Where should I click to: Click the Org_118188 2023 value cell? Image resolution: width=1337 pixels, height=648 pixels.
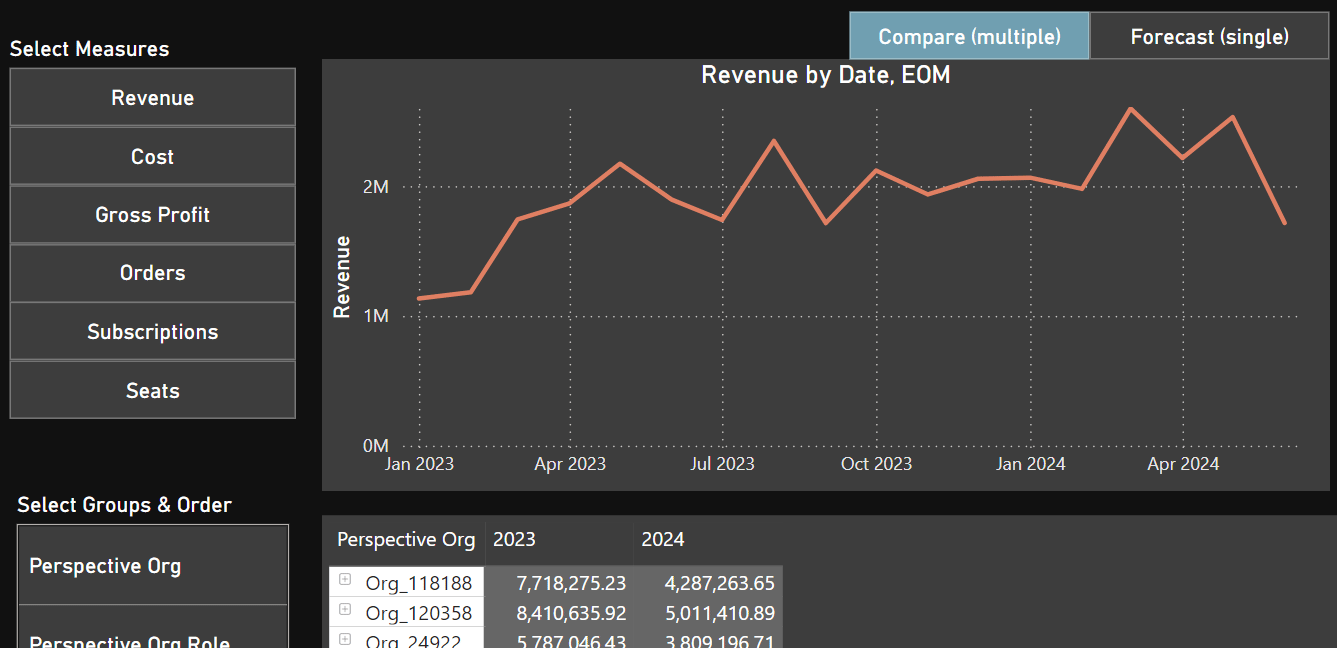pyautogui.click(x=559, y=583)
